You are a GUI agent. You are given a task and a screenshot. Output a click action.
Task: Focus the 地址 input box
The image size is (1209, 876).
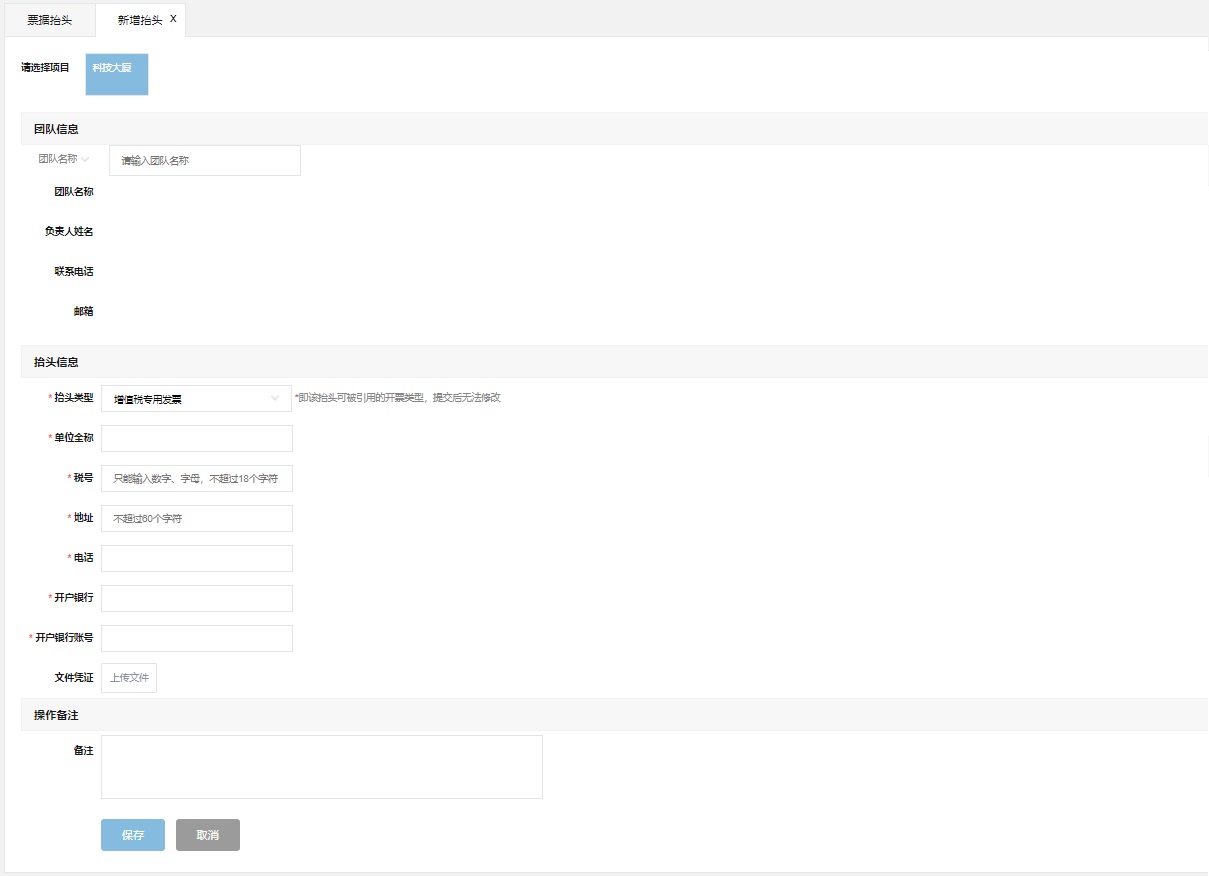point(197,518)
